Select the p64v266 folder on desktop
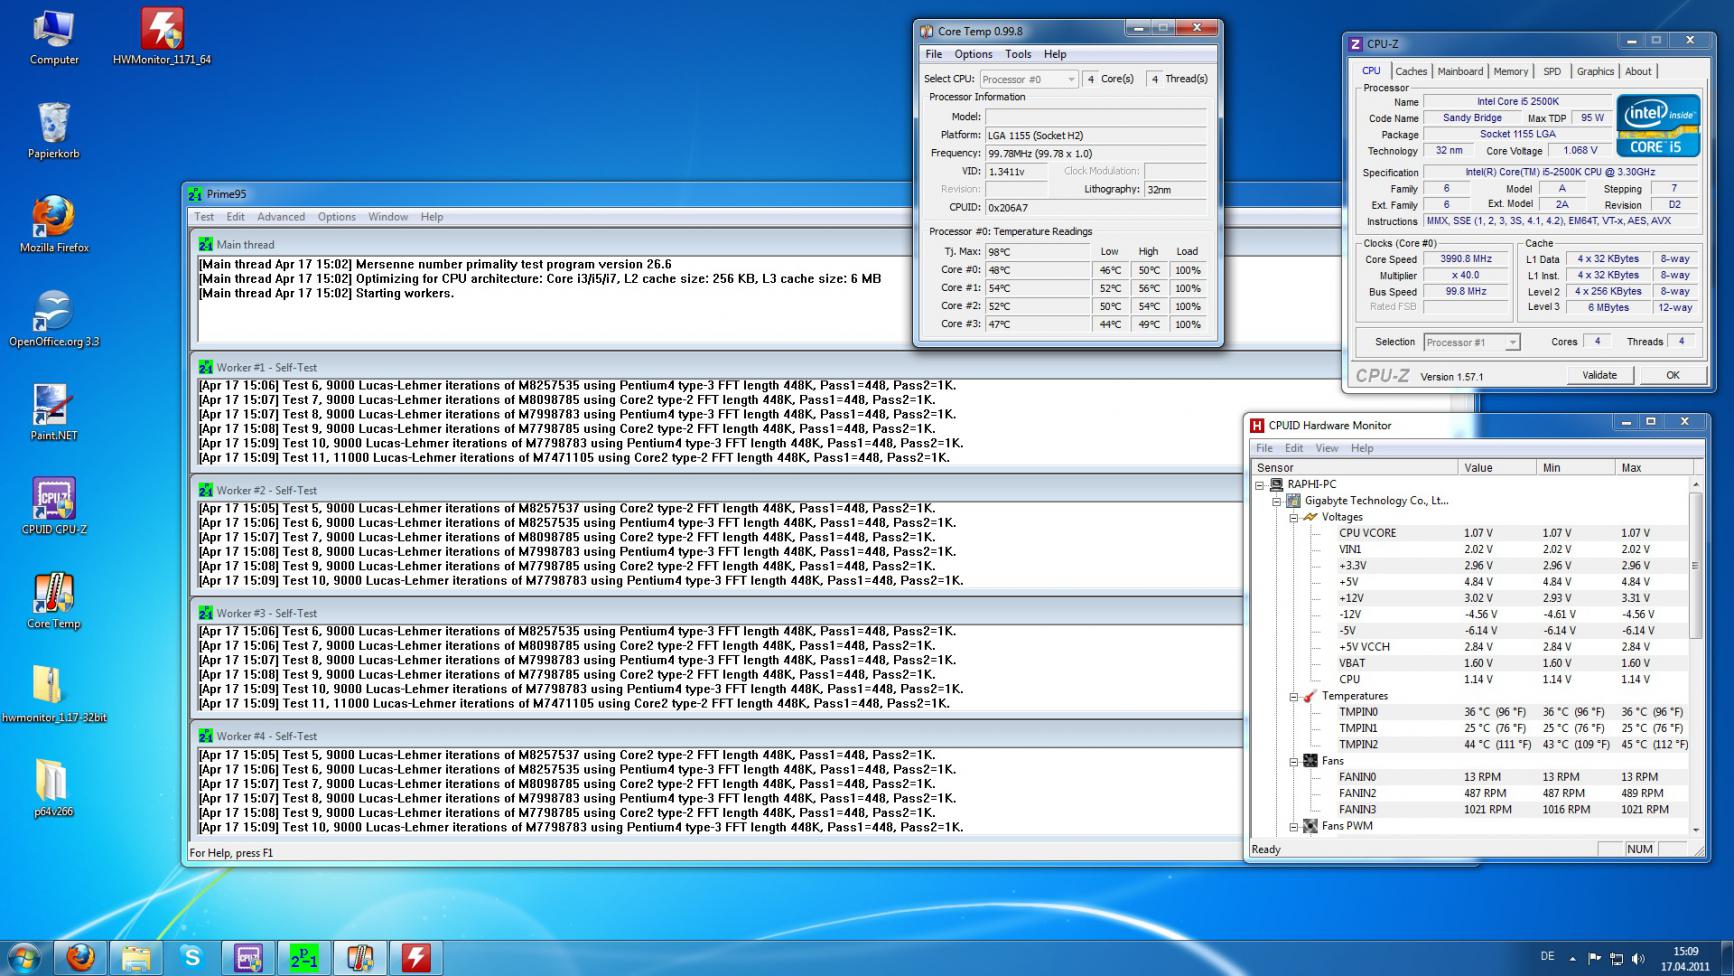This screenshot has height=976, width=1734. pyautogui.click(x=54, y=789)
